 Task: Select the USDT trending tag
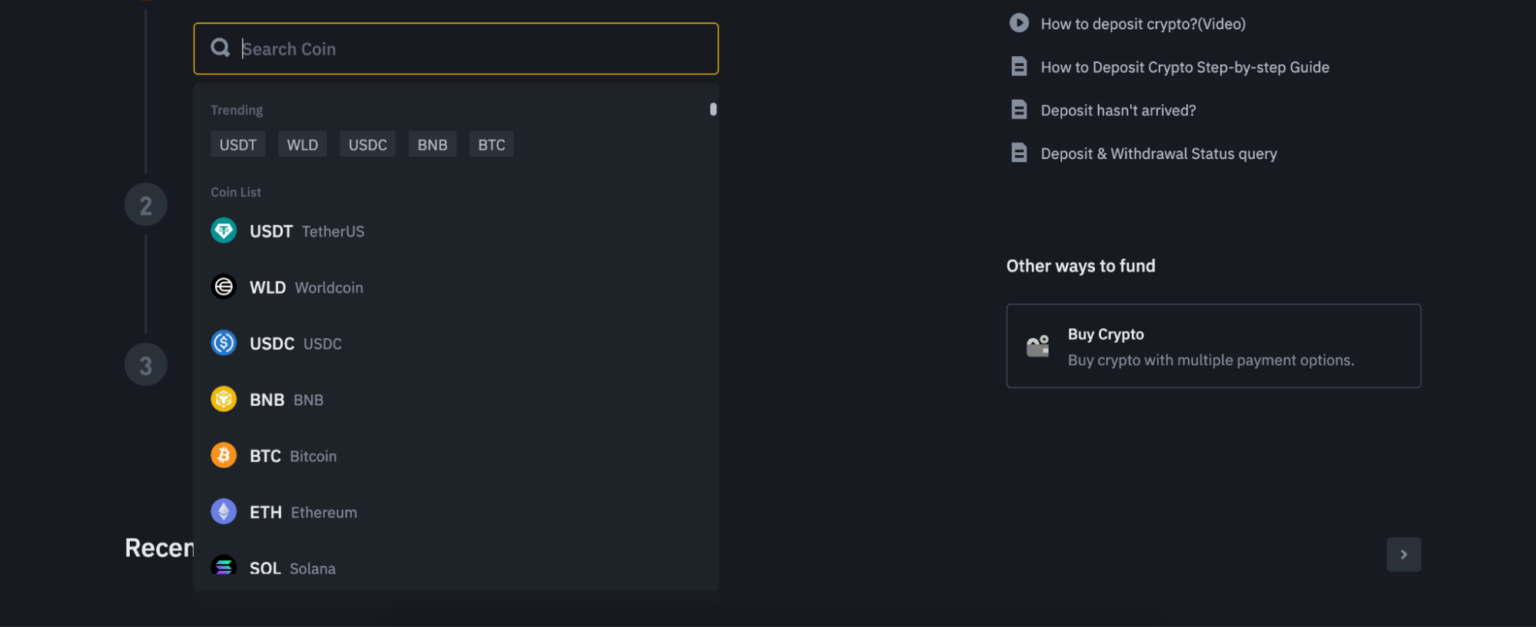click(x=237, y=144)
